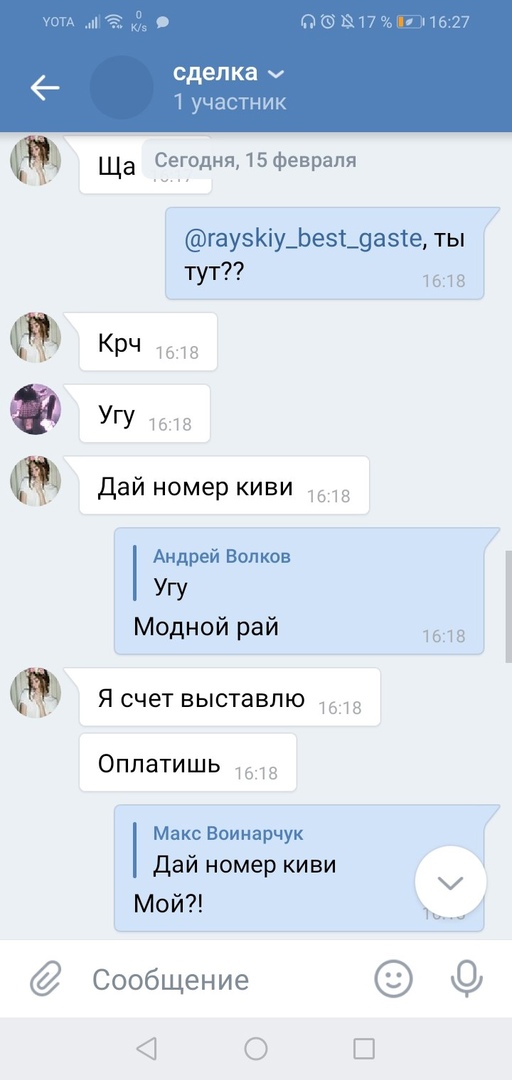Tap the Android back navigation triangle
Viewport: 512px width, 1080px height.
tap(146, 1048)
